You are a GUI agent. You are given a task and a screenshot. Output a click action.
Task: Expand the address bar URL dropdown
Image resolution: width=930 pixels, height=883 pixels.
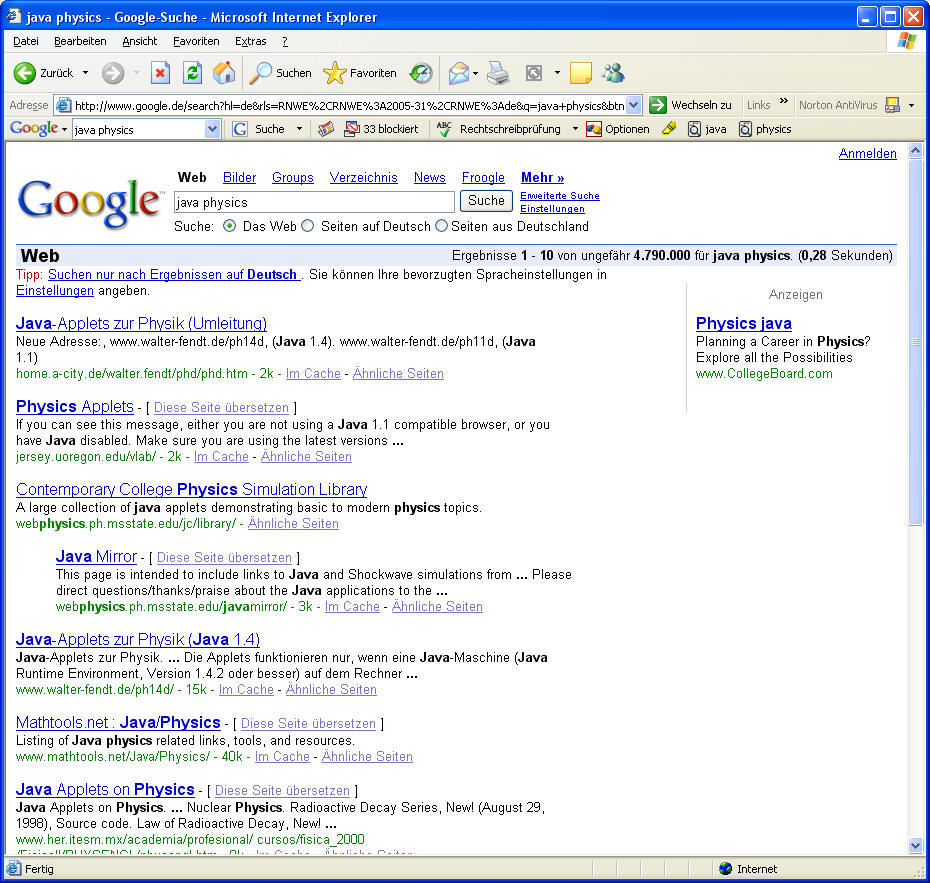point(634,105)
